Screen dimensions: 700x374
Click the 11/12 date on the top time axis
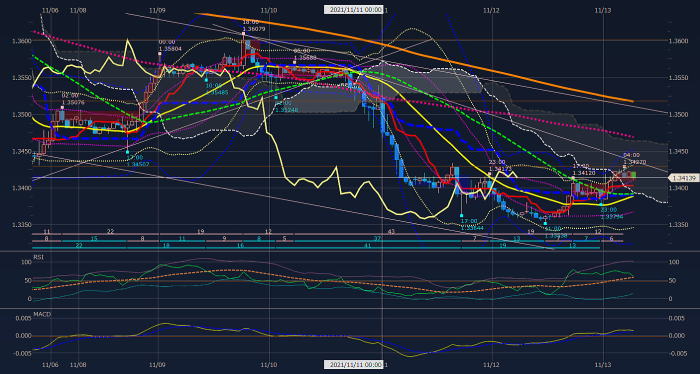tap(491, 9)
